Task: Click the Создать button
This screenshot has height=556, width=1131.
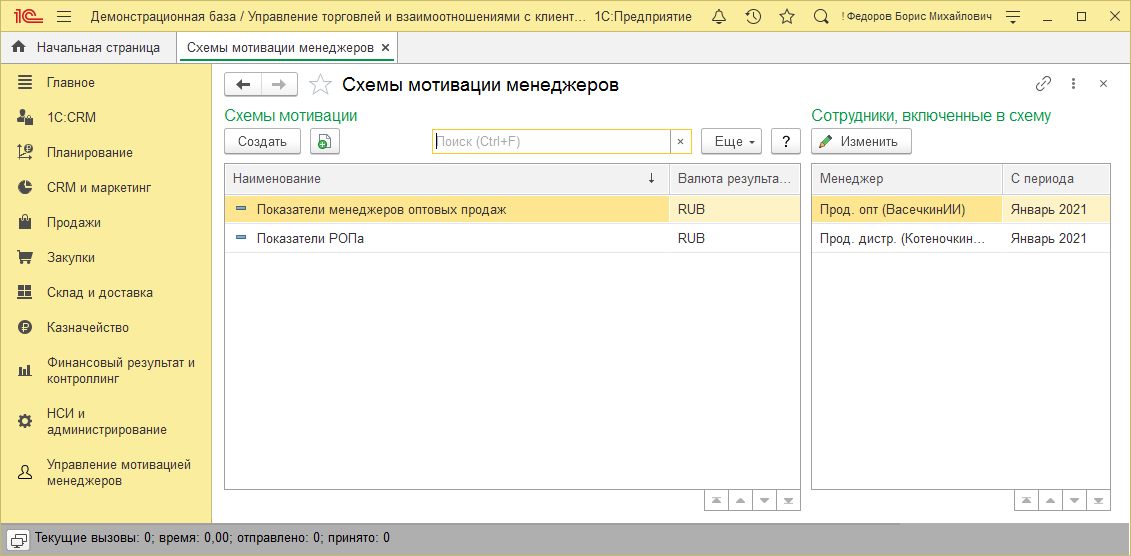Action: [x=263, y=141]
